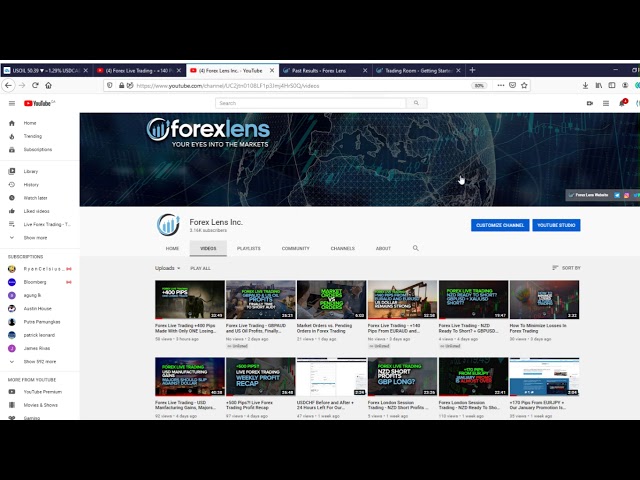Open the Sort By dropdown

coord(566,268)
